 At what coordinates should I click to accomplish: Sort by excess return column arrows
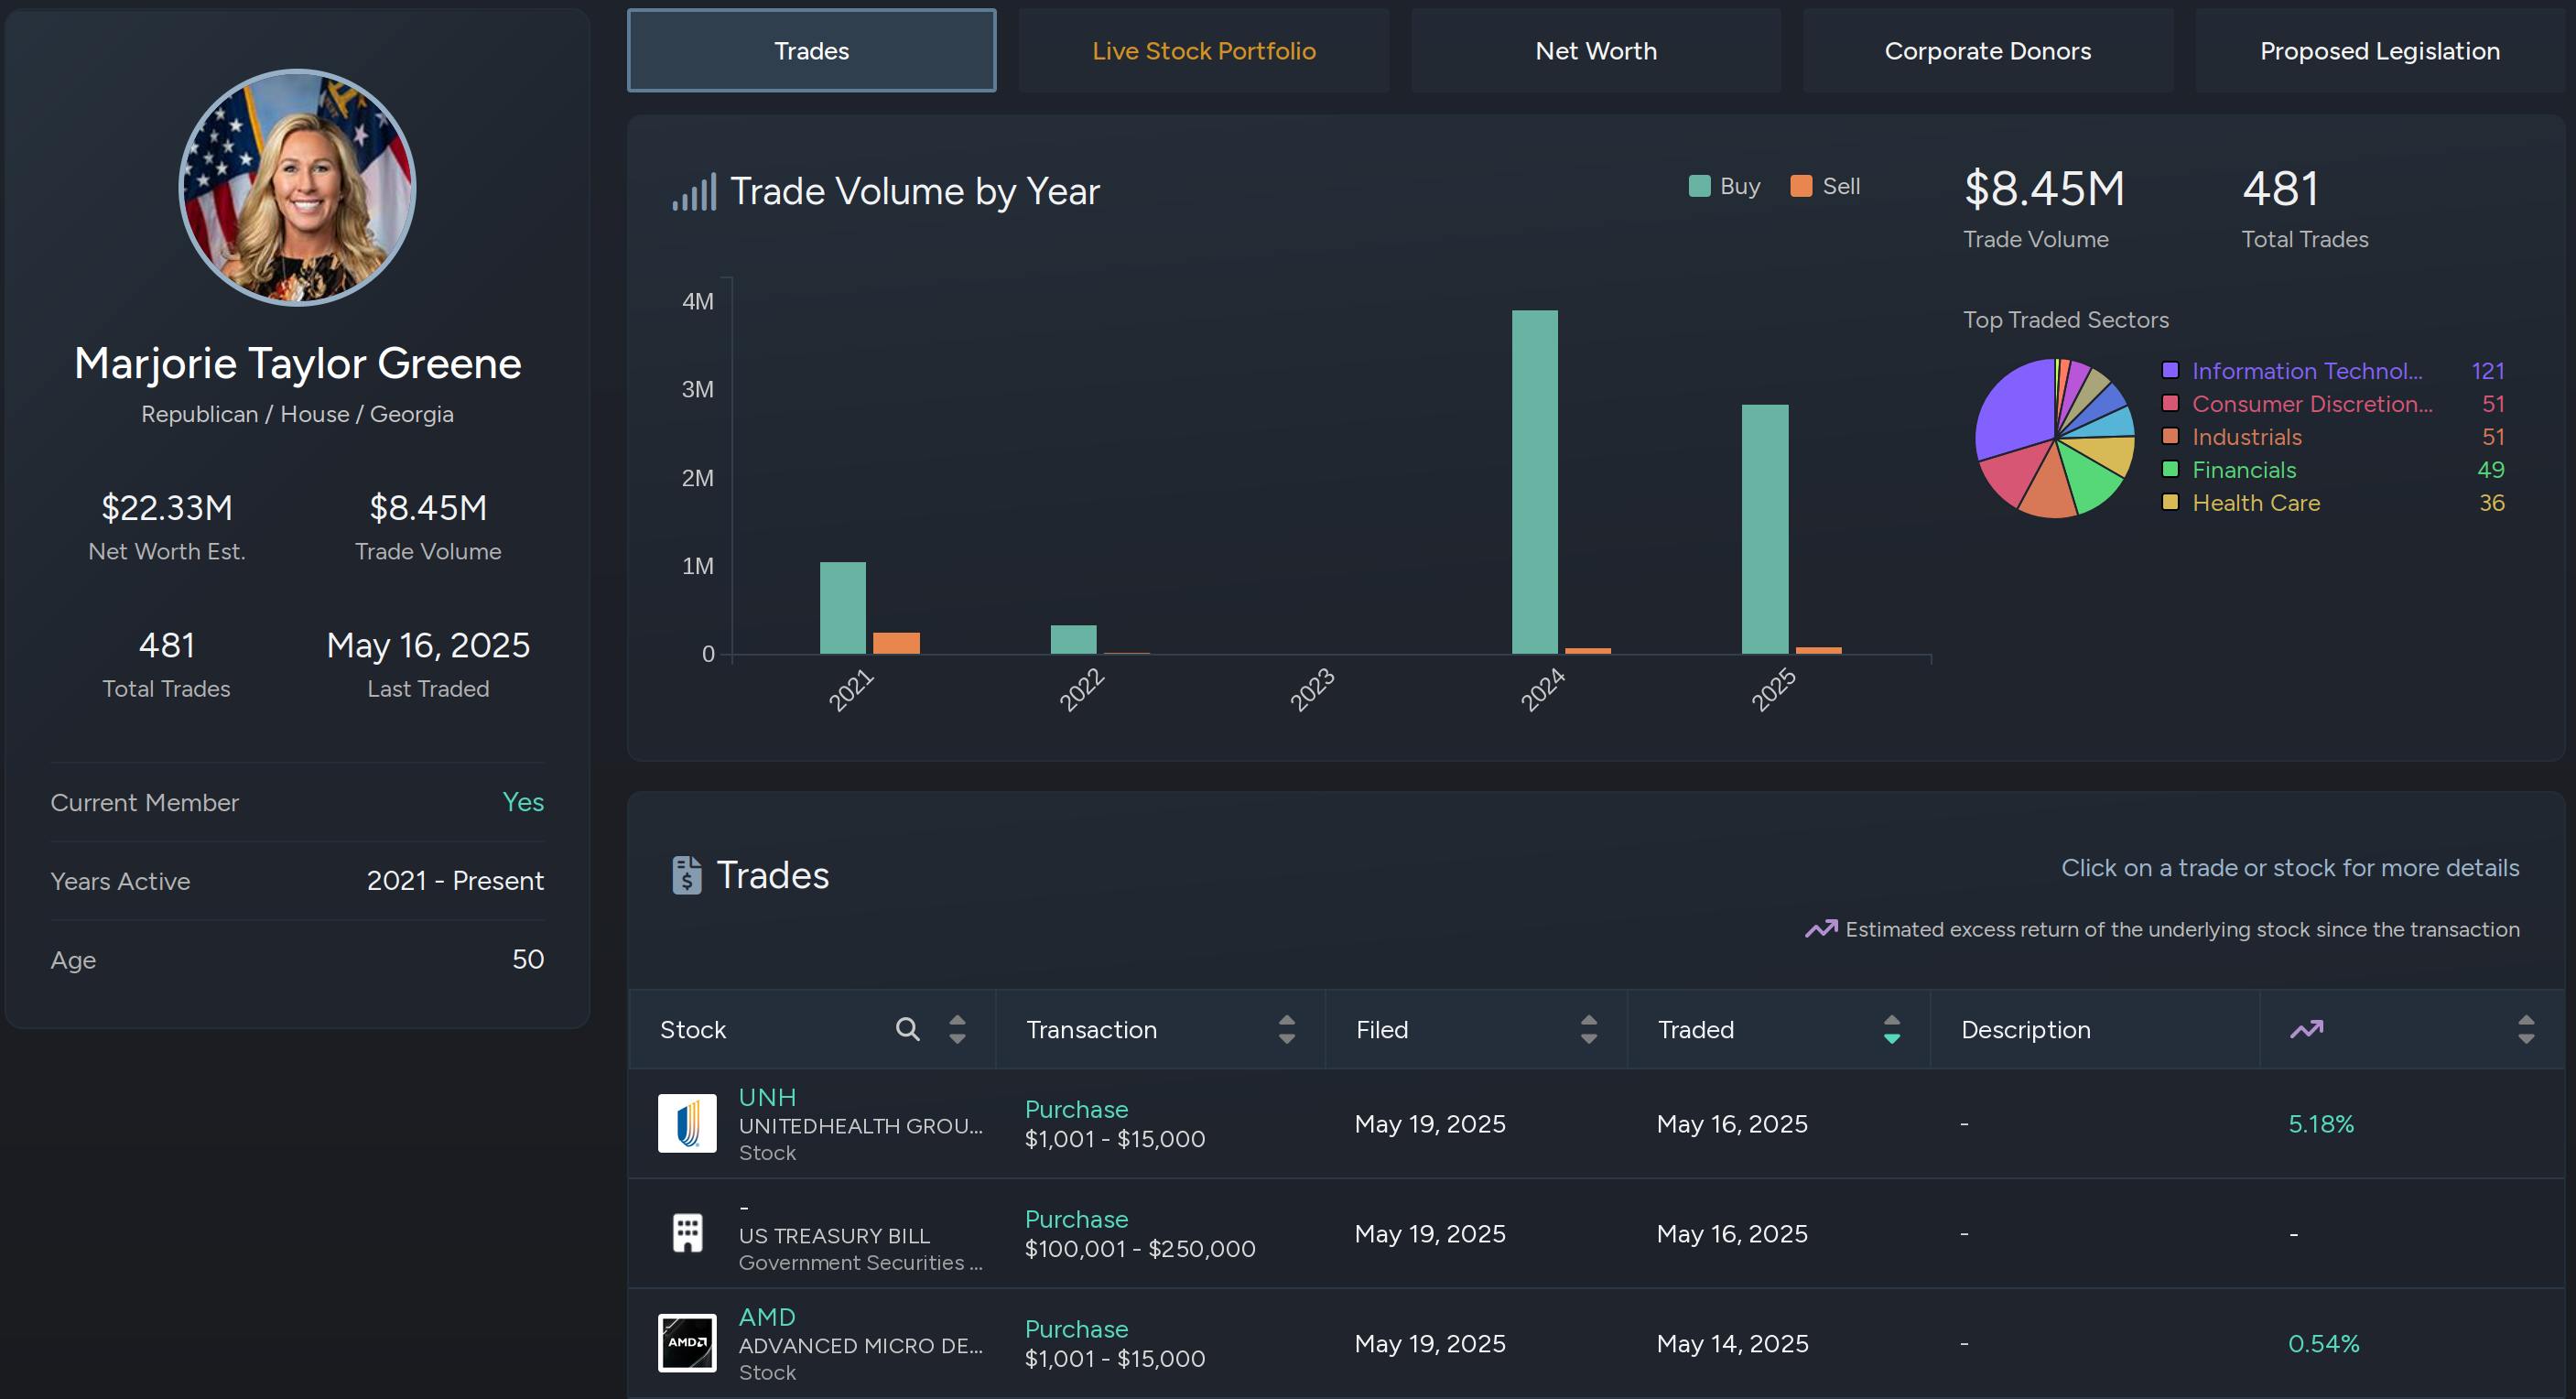tap(2525, 1029)
